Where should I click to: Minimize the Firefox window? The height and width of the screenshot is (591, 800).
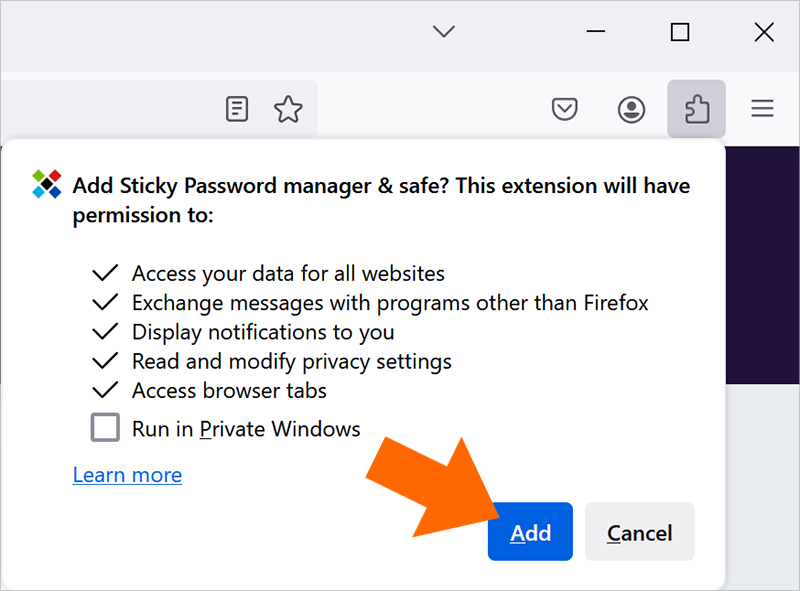(x=595, y=32)
